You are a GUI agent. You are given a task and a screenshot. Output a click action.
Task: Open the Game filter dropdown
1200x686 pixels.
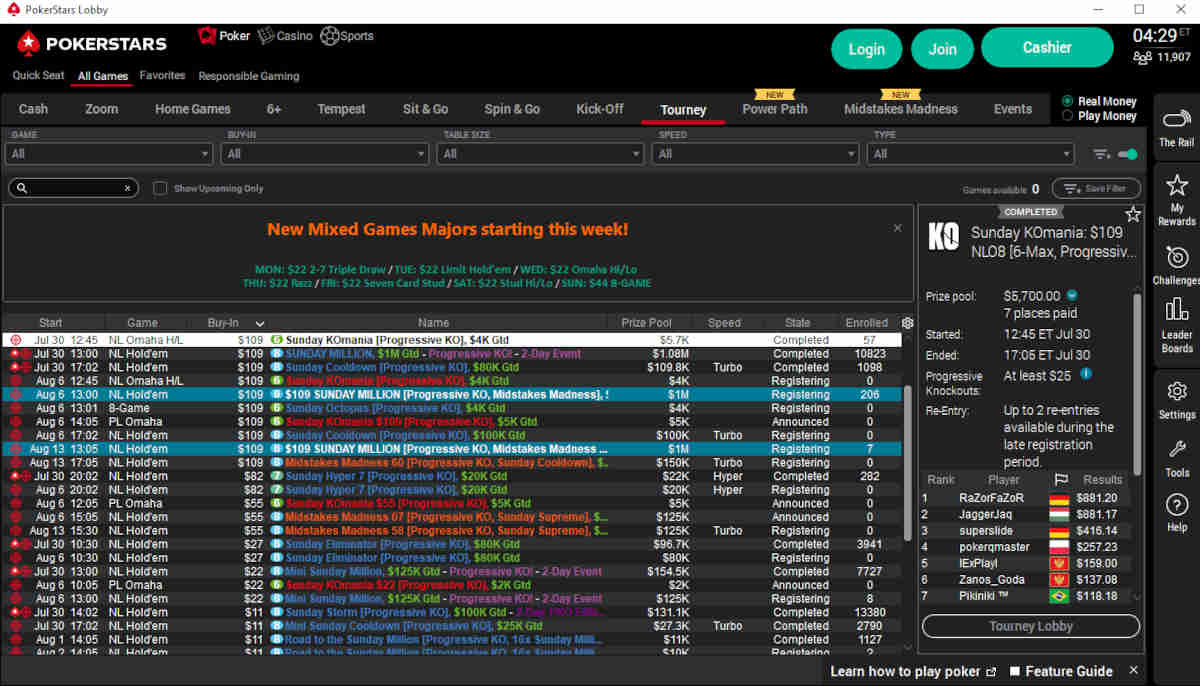(x=109, y=154)
